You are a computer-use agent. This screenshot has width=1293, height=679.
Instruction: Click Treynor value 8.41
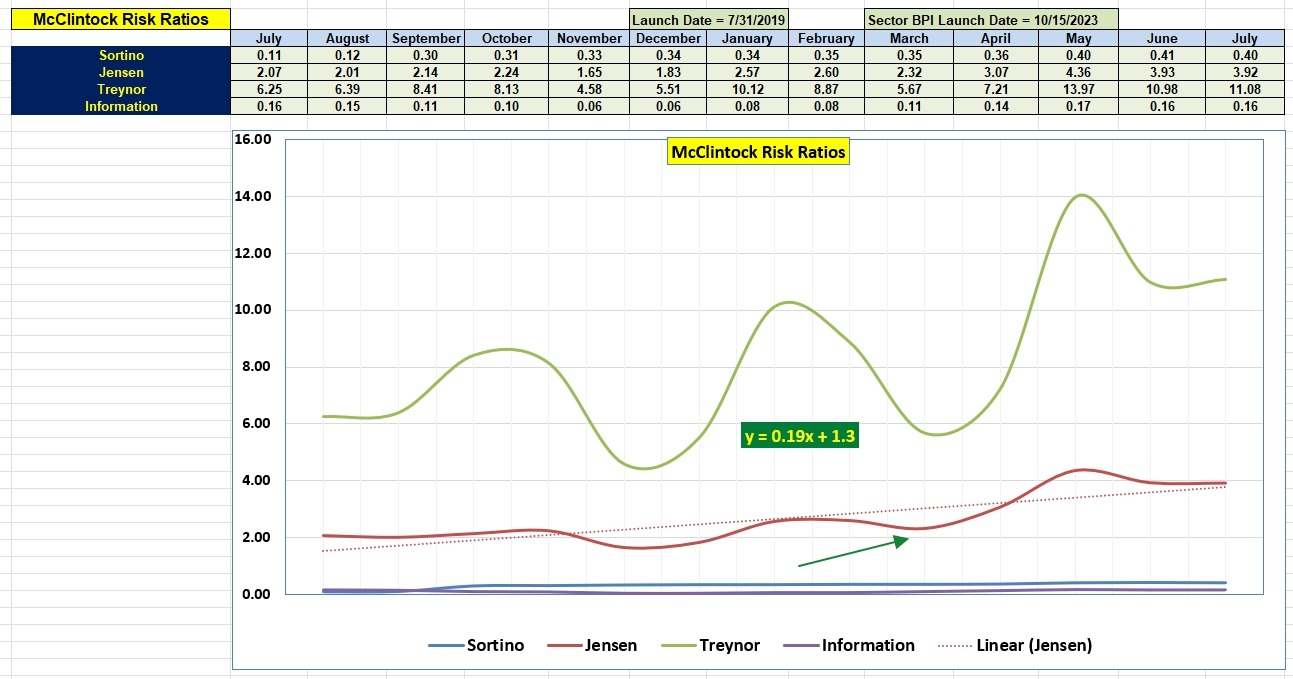click(x=426, y=89)
